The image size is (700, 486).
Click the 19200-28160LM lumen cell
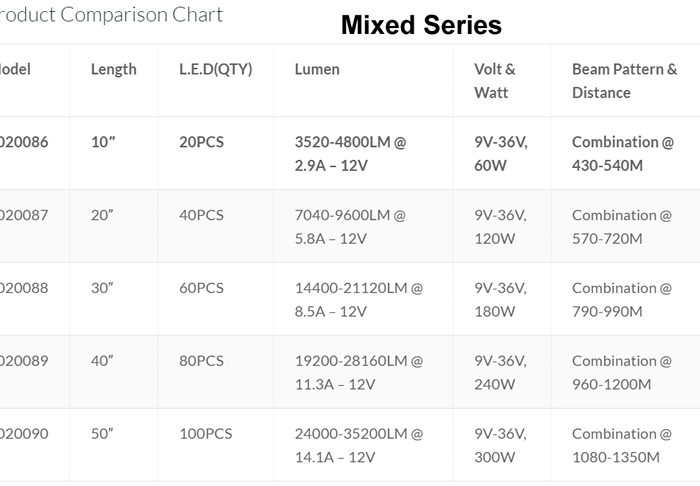[358, 372]
